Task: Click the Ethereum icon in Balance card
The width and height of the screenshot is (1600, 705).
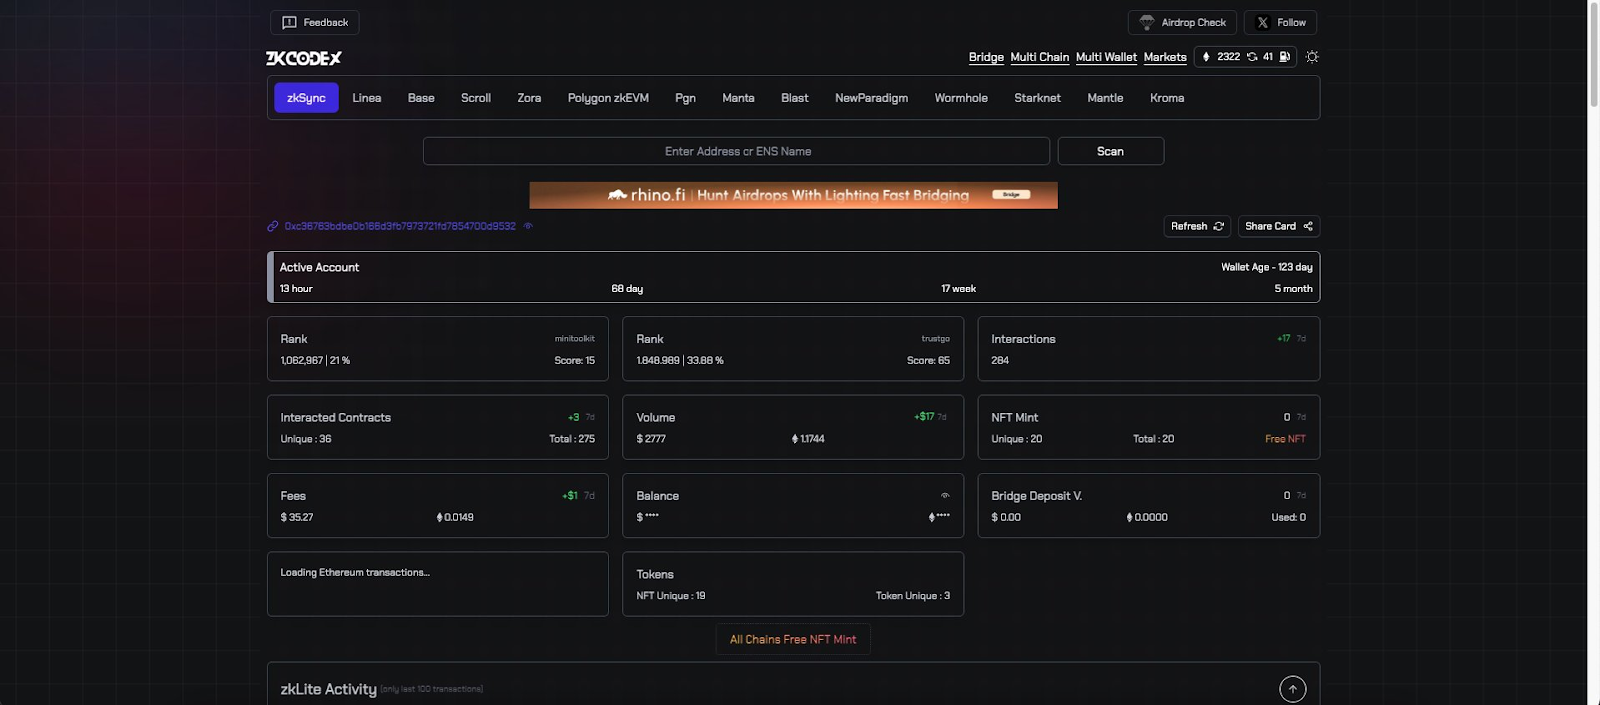Action: 931,517
